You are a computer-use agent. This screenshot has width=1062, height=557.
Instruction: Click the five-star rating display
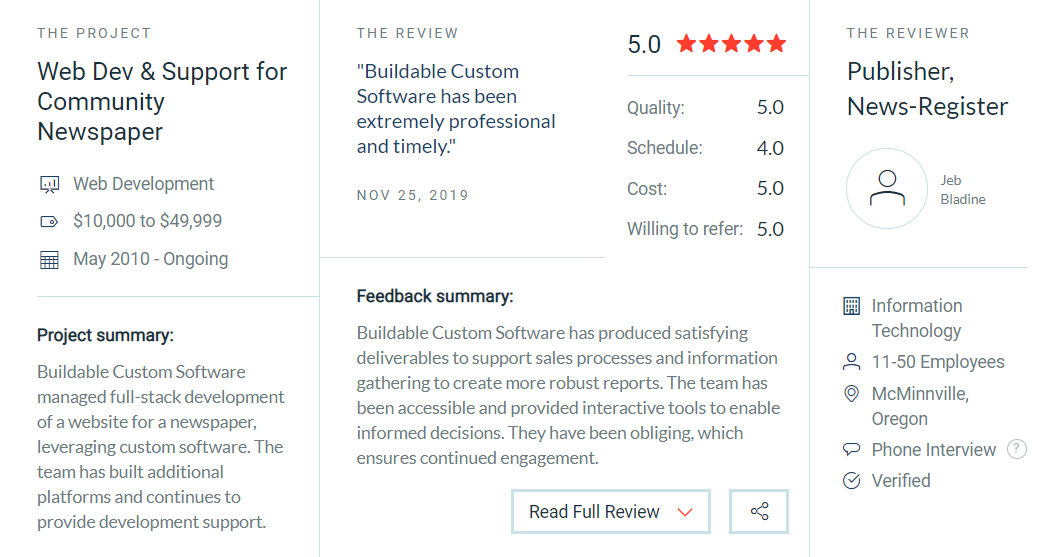point(731,44)
